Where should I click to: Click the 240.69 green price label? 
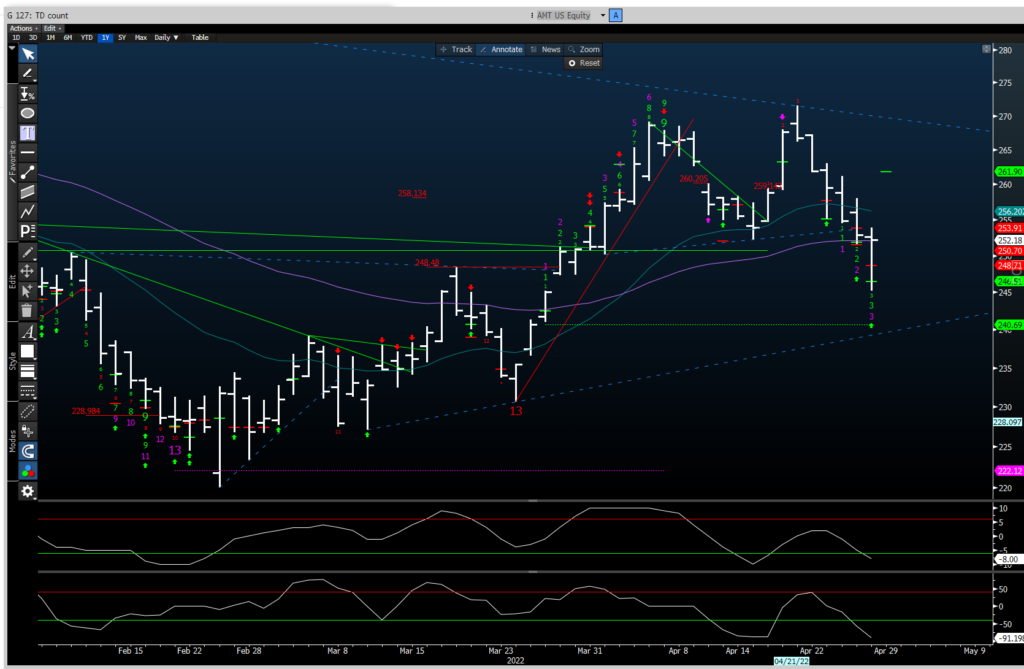[1009, 325]
